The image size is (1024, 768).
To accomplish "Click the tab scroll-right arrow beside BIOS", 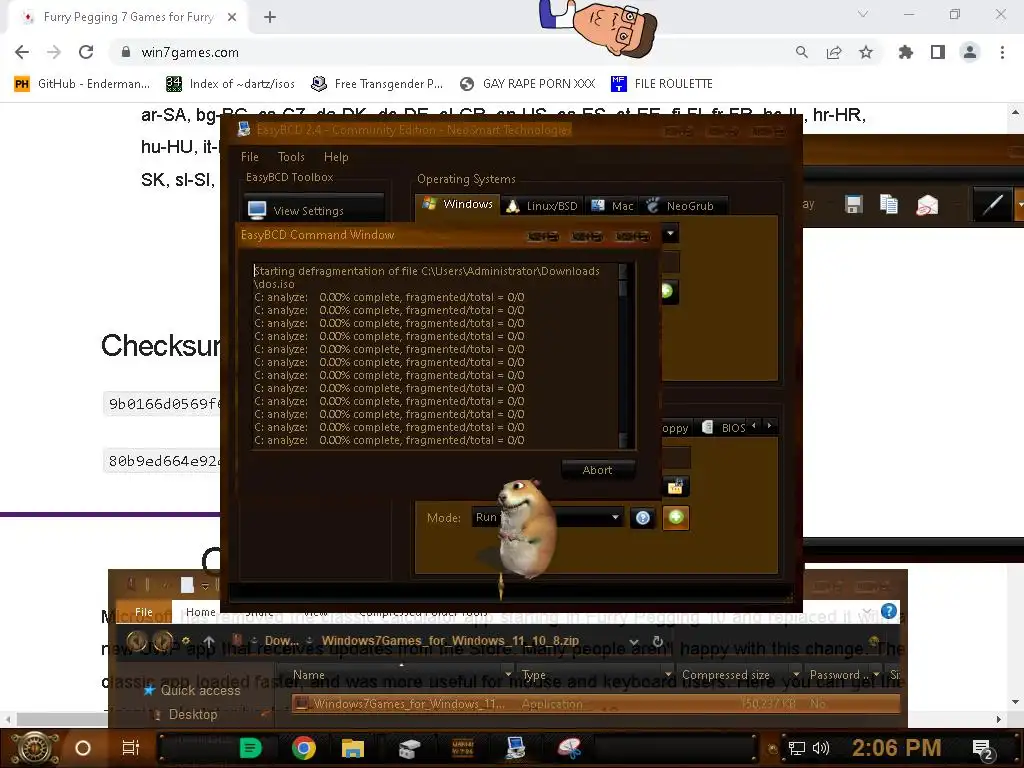I will [769, 425].
